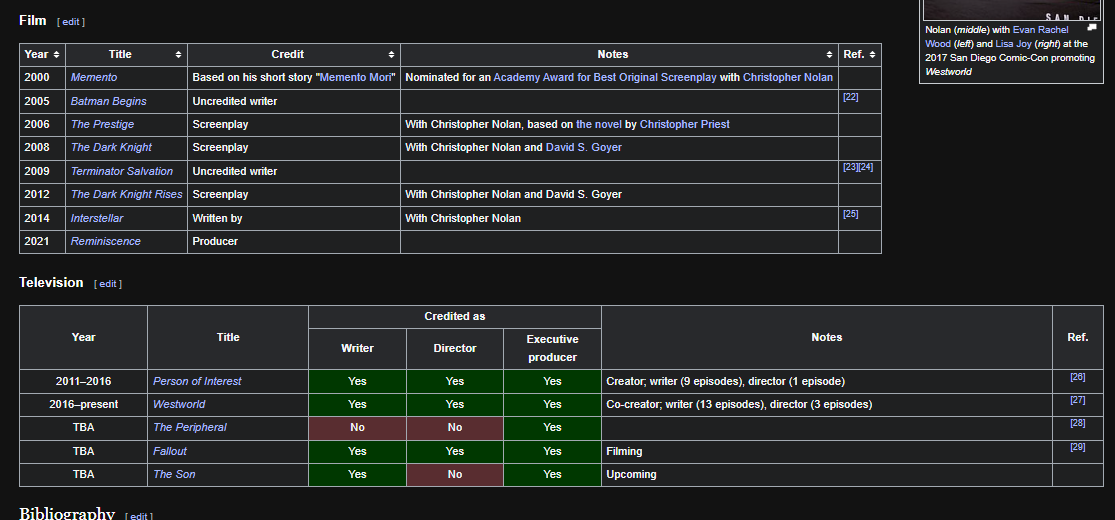Screen dimensions: 1115x520
Task: Select Executive producer 'Yes' for The Peripheral
Action: point(553,428)
